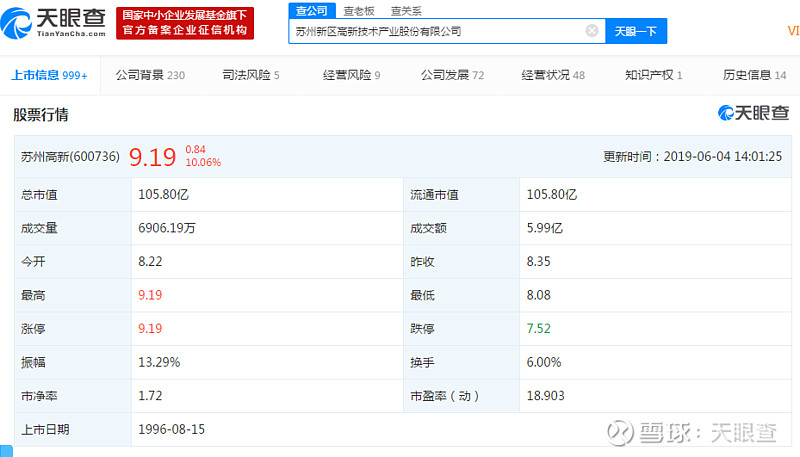Click the 今开 value 8.22
The height and width of the screenshot is (457, 800).
click(x=150, y=262)
